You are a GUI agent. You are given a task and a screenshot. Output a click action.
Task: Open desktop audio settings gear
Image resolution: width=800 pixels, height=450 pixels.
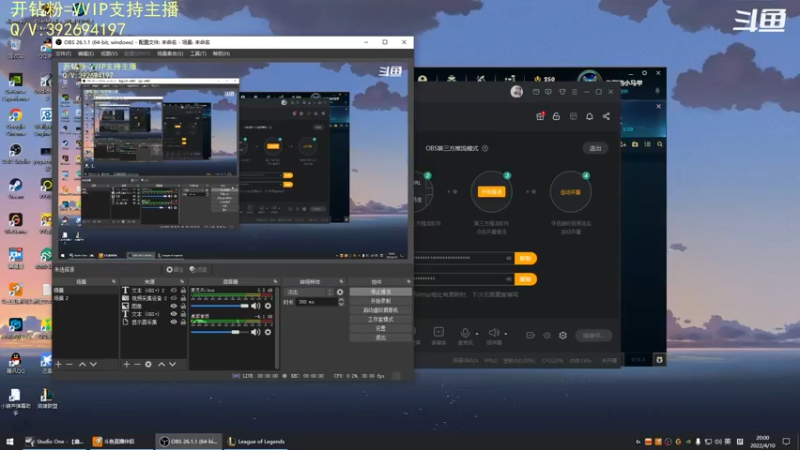pos(268,332)
